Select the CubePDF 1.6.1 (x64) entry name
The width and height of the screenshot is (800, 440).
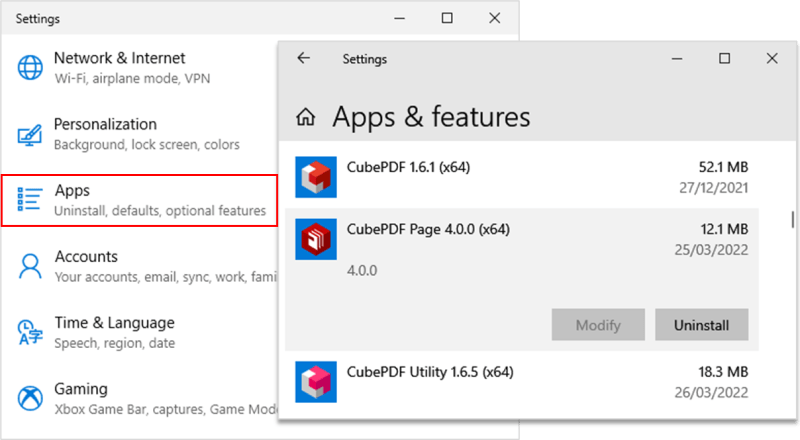pos(408,167)
